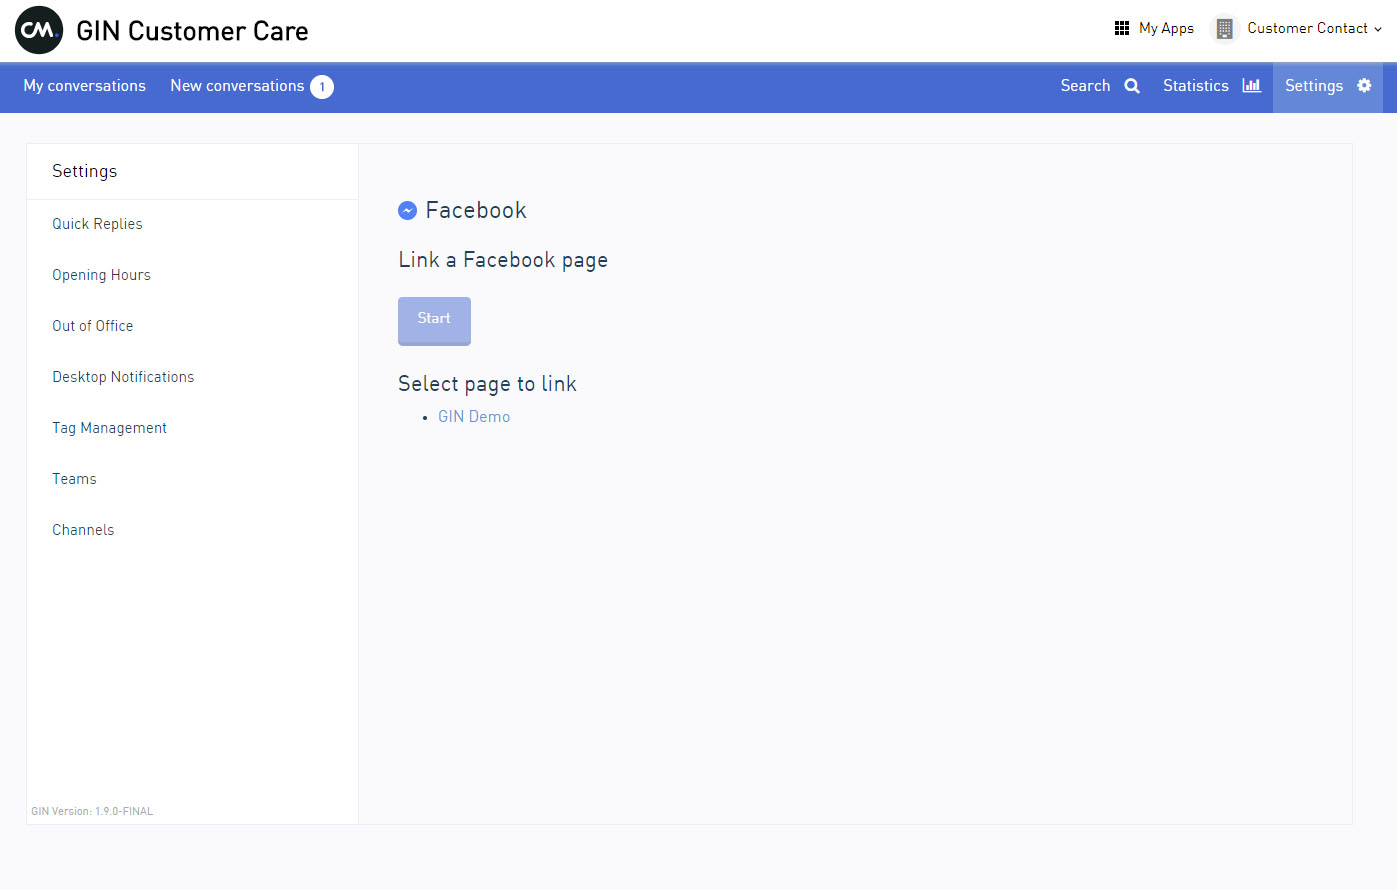Click the New conversations count badge
The width and height of the screenshot is (1397, 890).
pos(322,87)
